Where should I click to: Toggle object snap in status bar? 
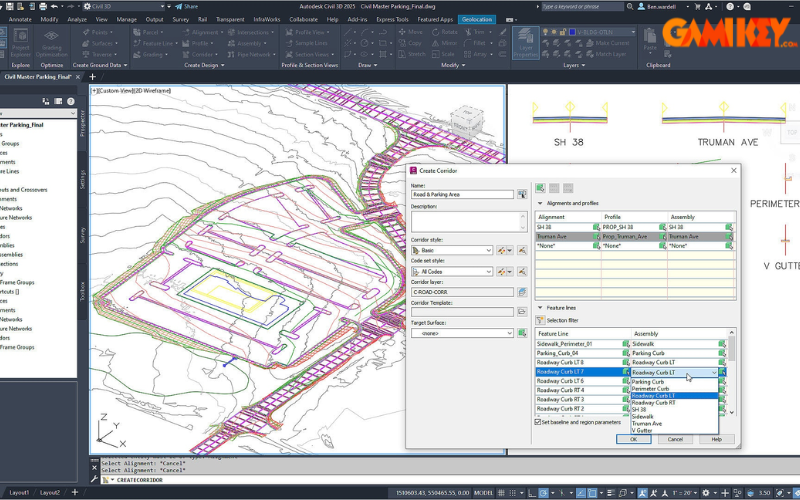tap(592, 493)
